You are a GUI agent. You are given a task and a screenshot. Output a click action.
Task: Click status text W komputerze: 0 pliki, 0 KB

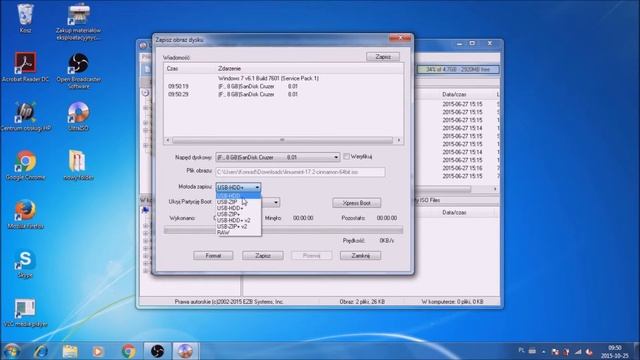[452, 302]
